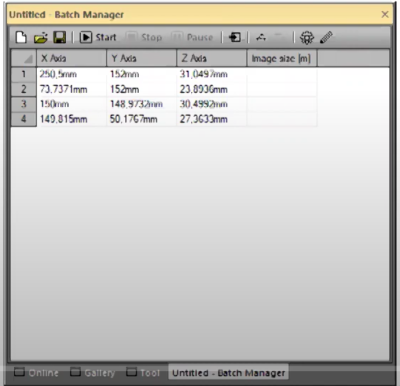Click cell 149,815mm

(71, 119)
